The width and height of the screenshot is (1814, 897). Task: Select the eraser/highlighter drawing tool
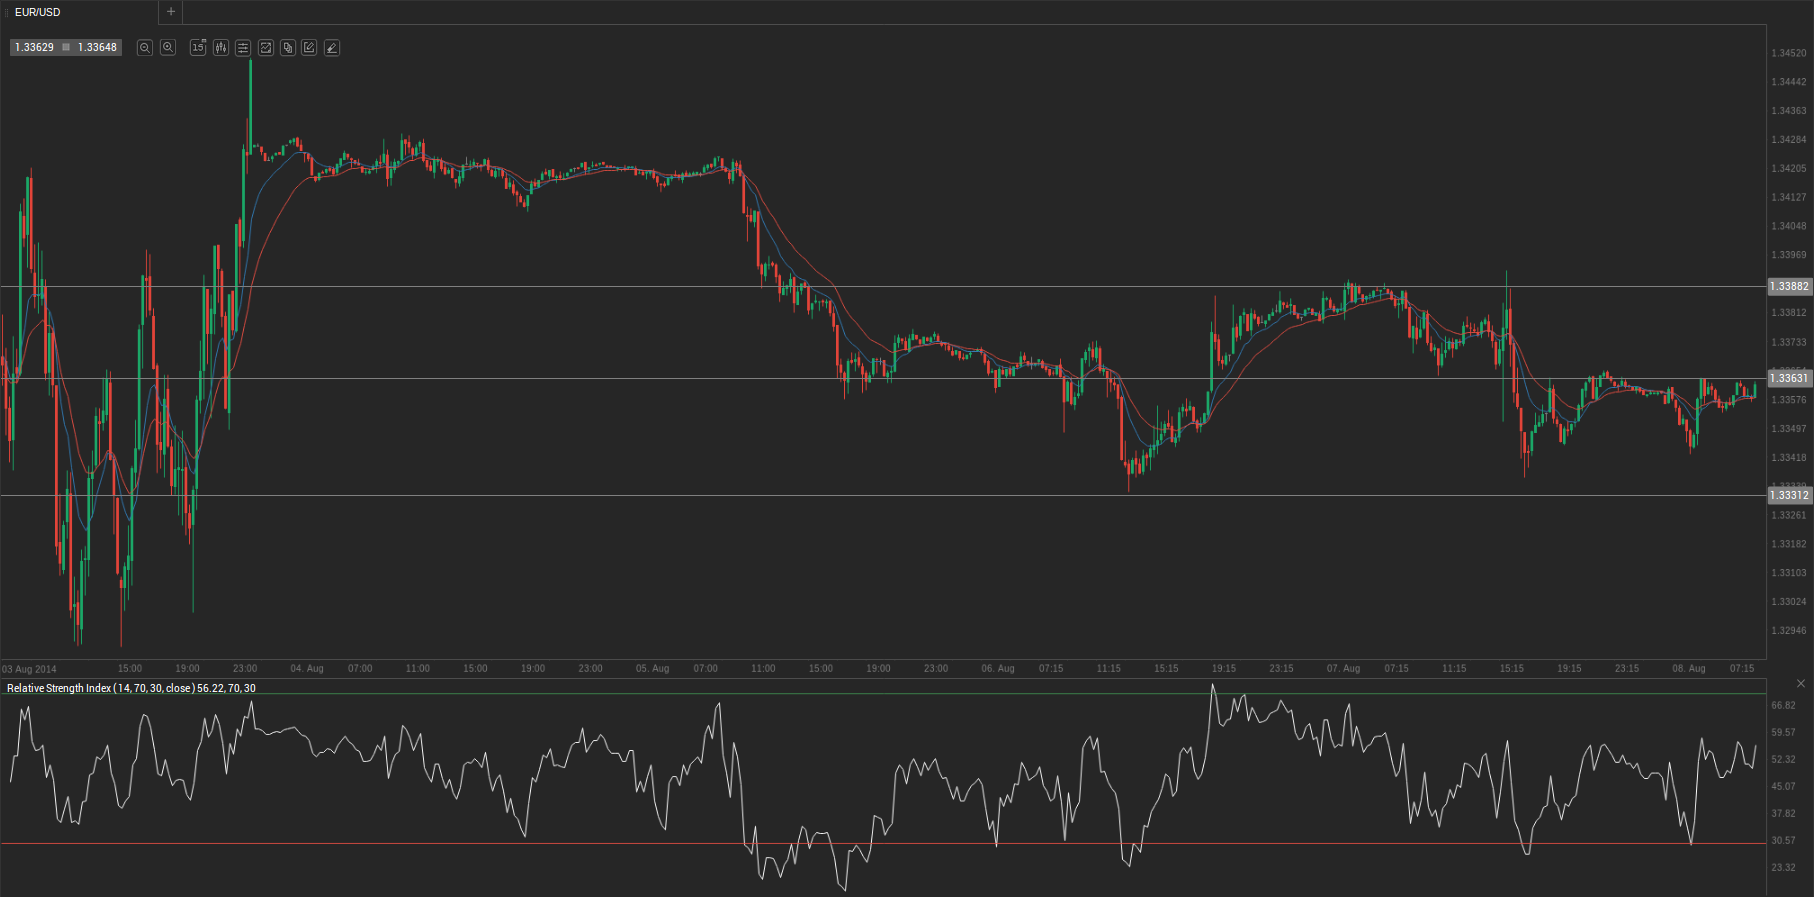click(332, 48)
